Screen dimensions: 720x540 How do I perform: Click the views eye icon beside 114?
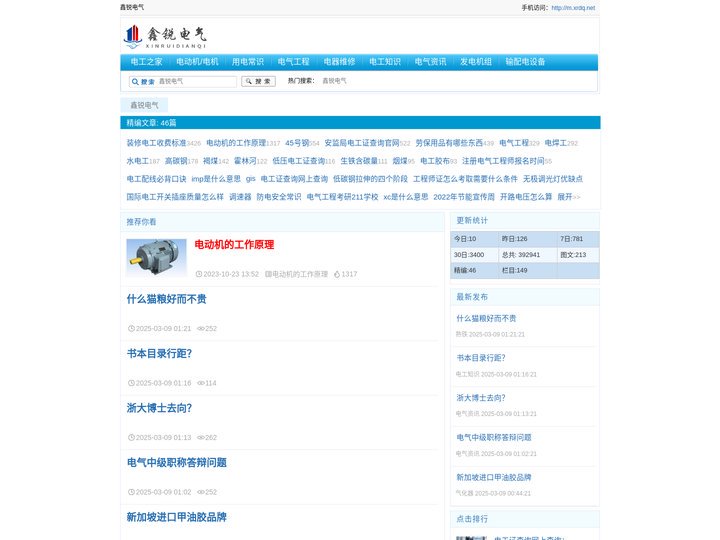coord(201,383)
